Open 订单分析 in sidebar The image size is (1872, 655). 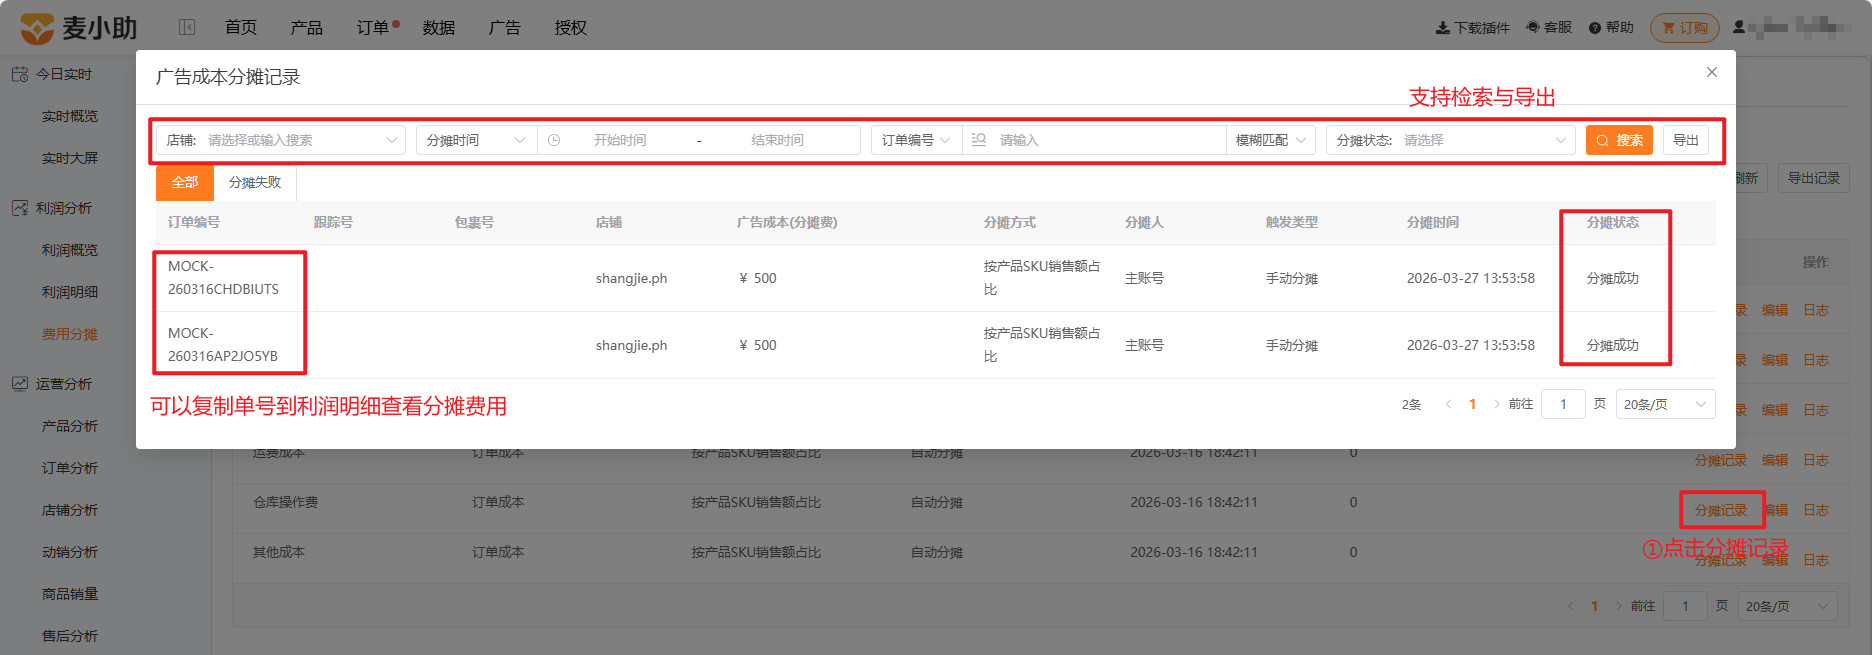70,468
